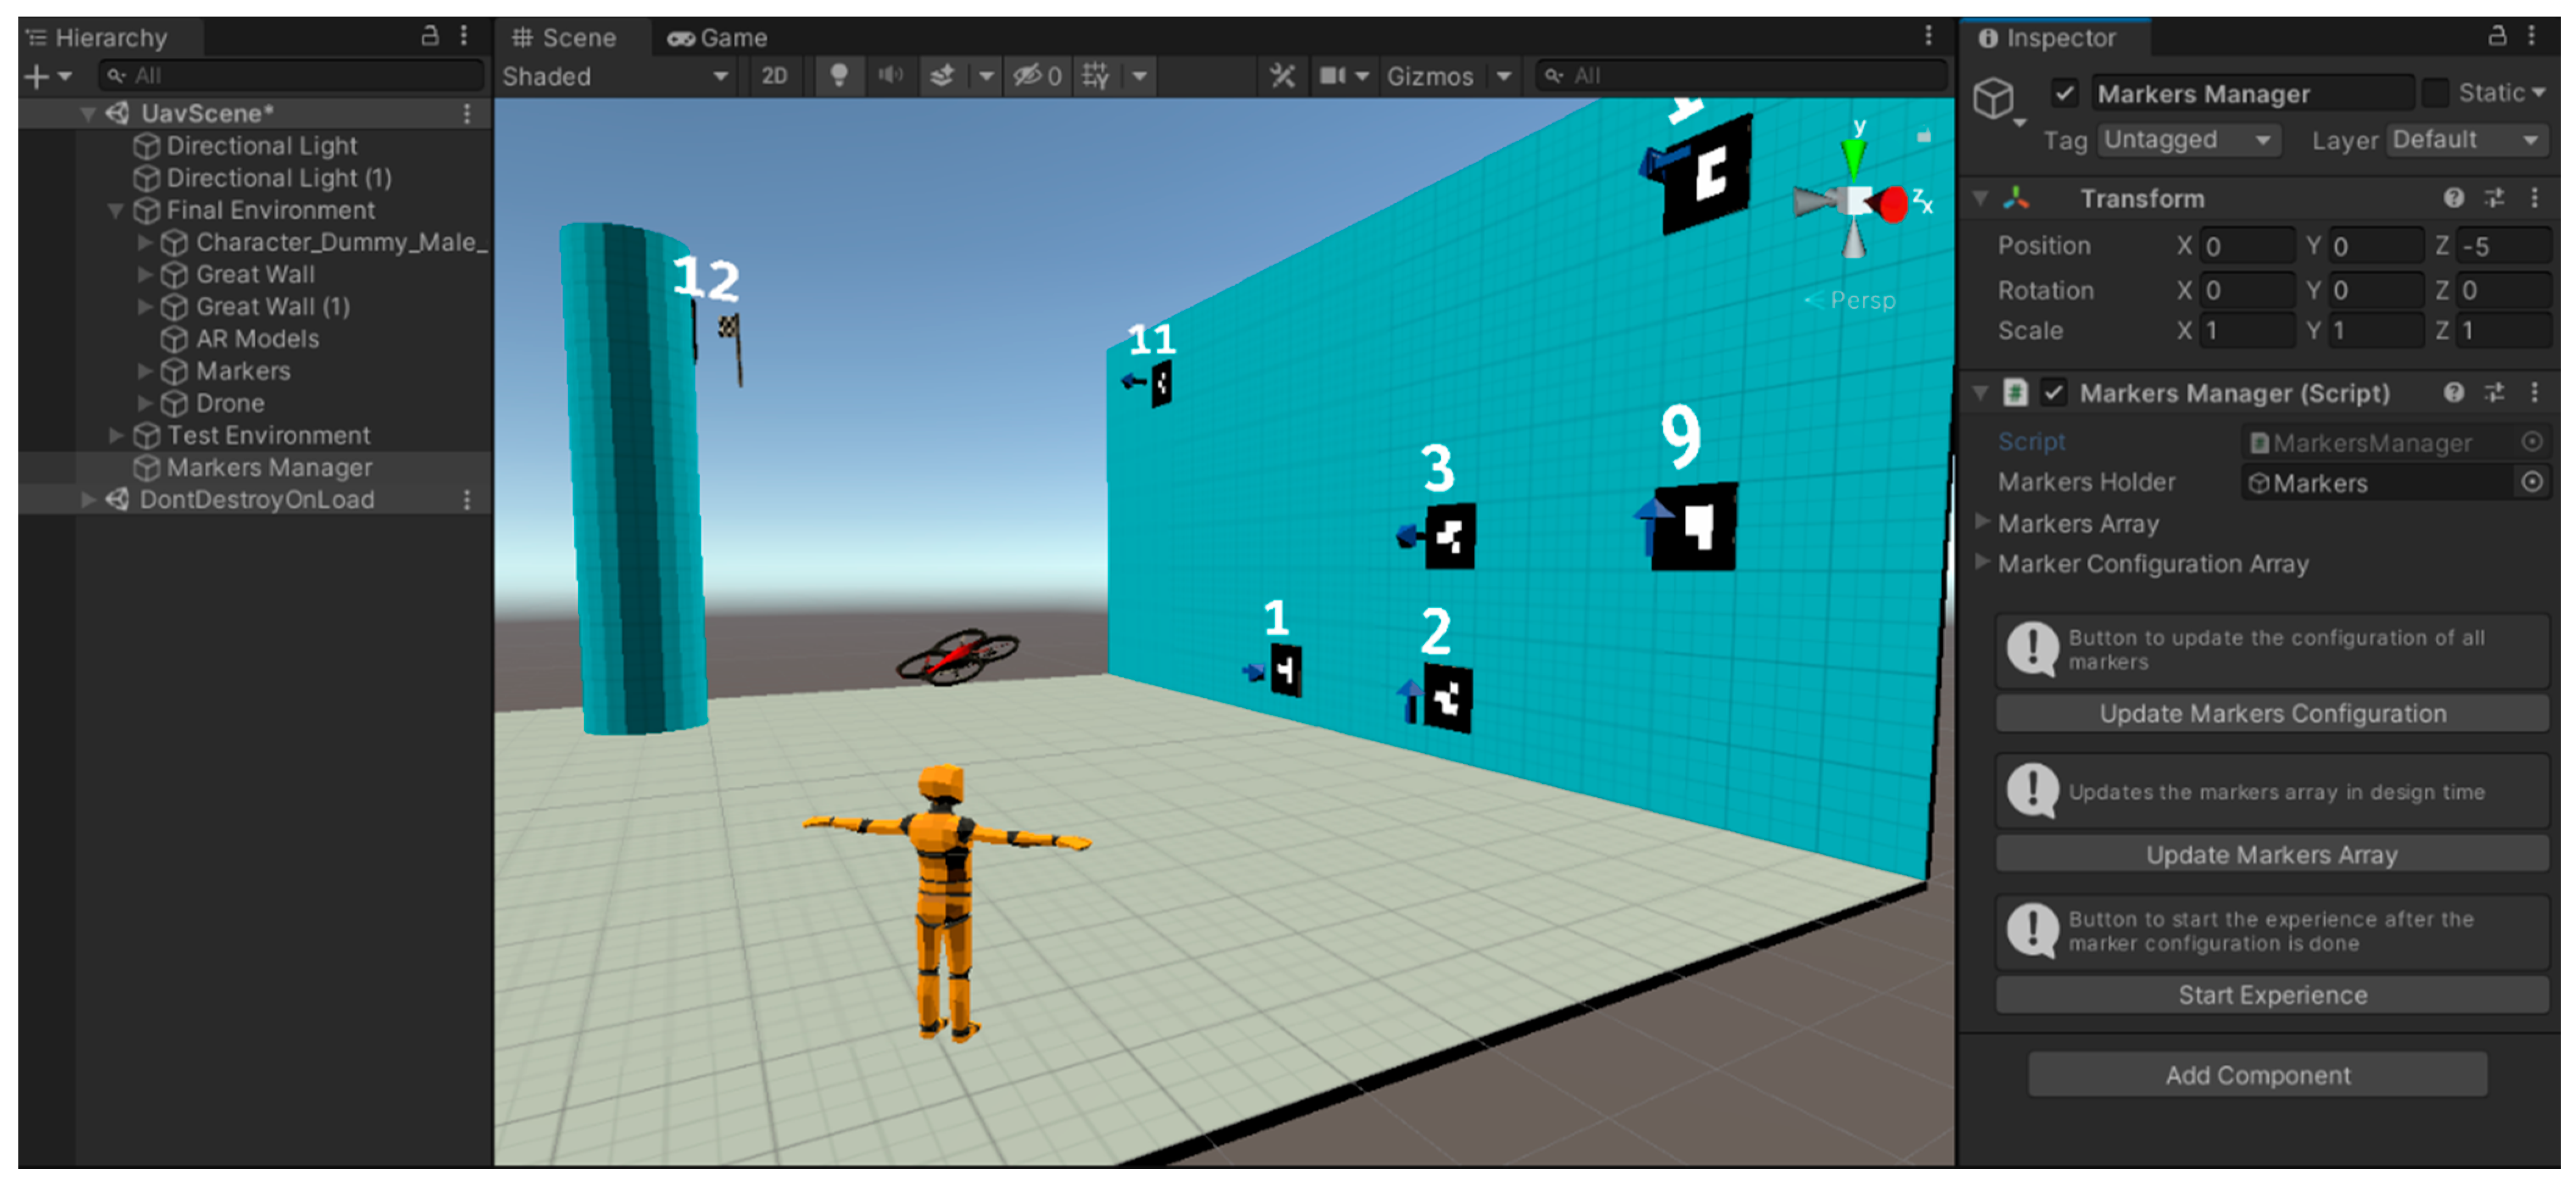Click the scene camera settings icon

coord(1332,76)
